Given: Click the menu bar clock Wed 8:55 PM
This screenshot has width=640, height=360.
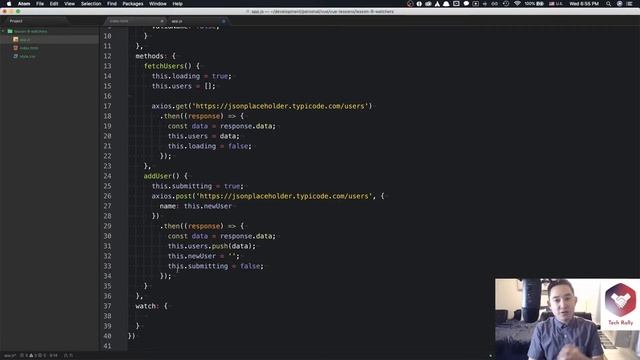Looking at the screenshot, I should click(584, 4).
